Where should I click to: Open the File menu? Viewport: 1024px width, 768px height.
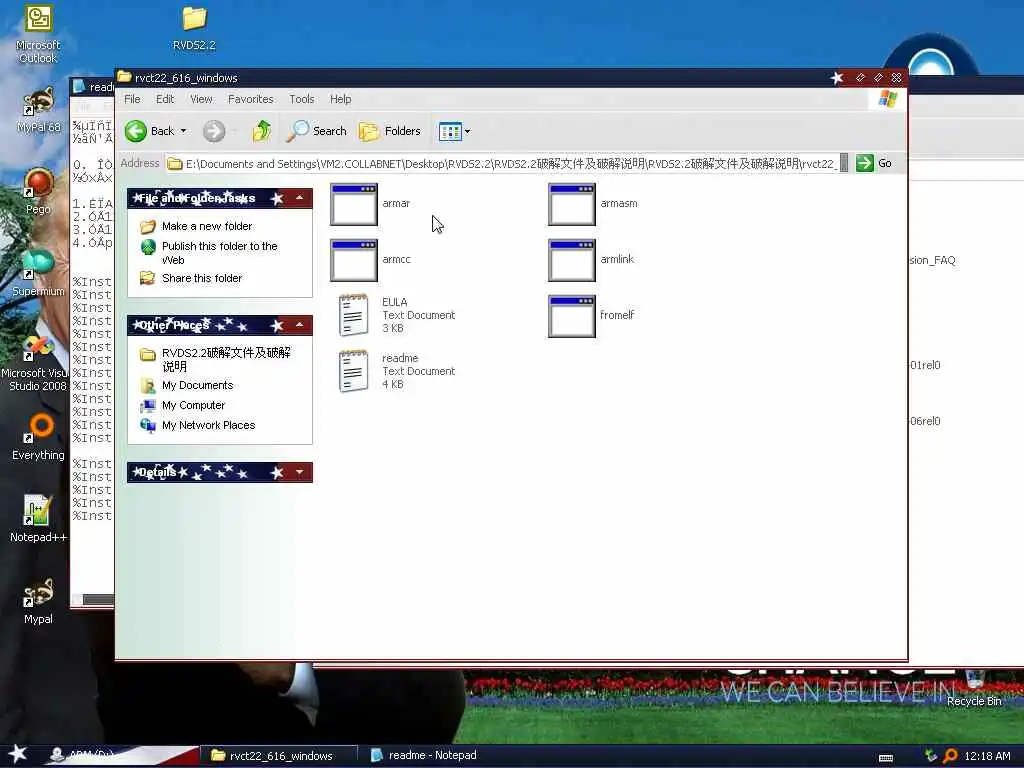point(132,99)
